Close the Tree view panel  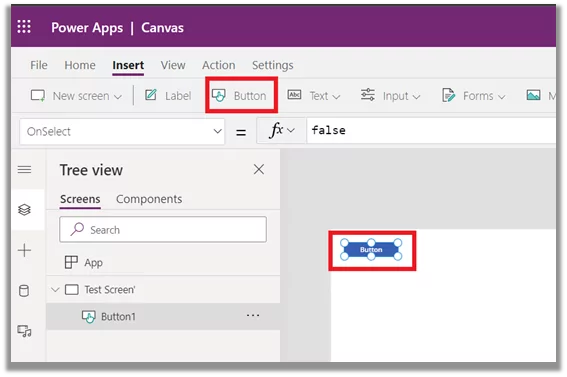pyautogui.click(x=259, y=169)
